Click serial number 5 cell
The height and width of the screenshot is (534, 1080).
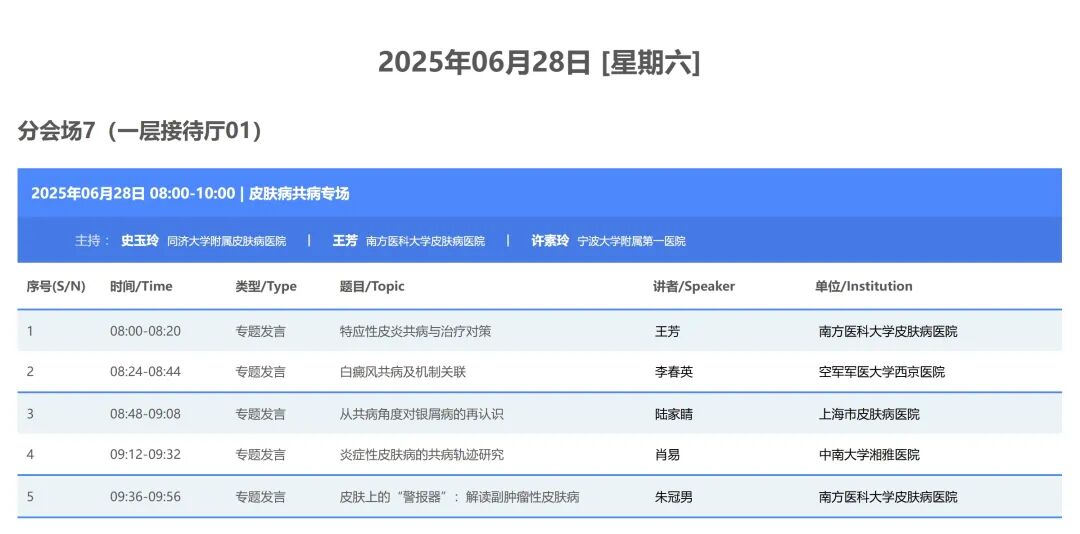(x=30, y=497)
